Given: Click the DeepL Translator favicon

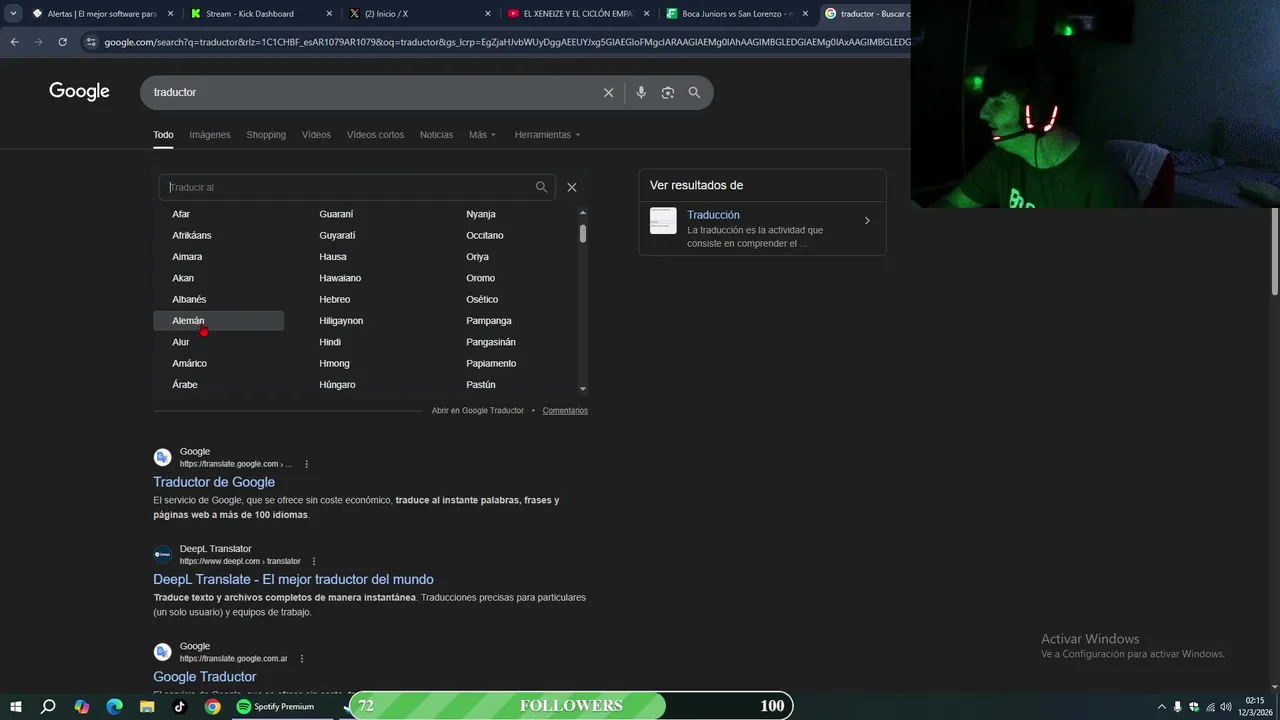Looking at the screenshot, I should 162,554.
